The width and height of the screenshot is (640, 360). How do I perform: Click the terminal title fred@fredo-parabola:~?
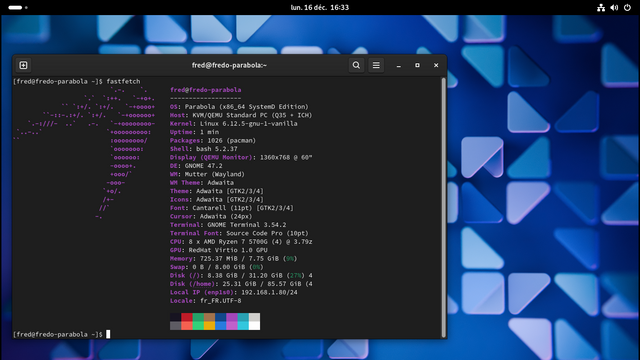point(229,65)
